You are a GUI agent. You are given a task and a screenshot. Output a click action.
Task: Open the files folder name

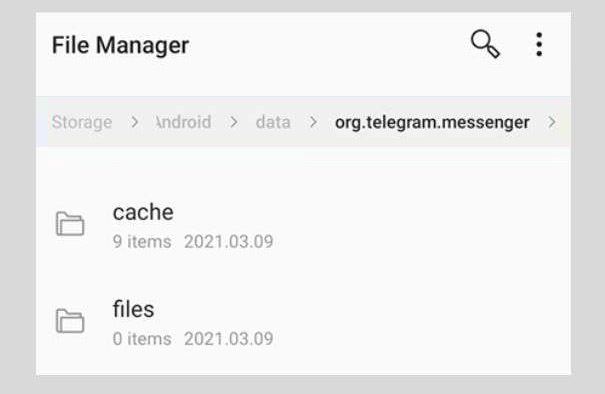pyautogui.click(x=134, y=309)
